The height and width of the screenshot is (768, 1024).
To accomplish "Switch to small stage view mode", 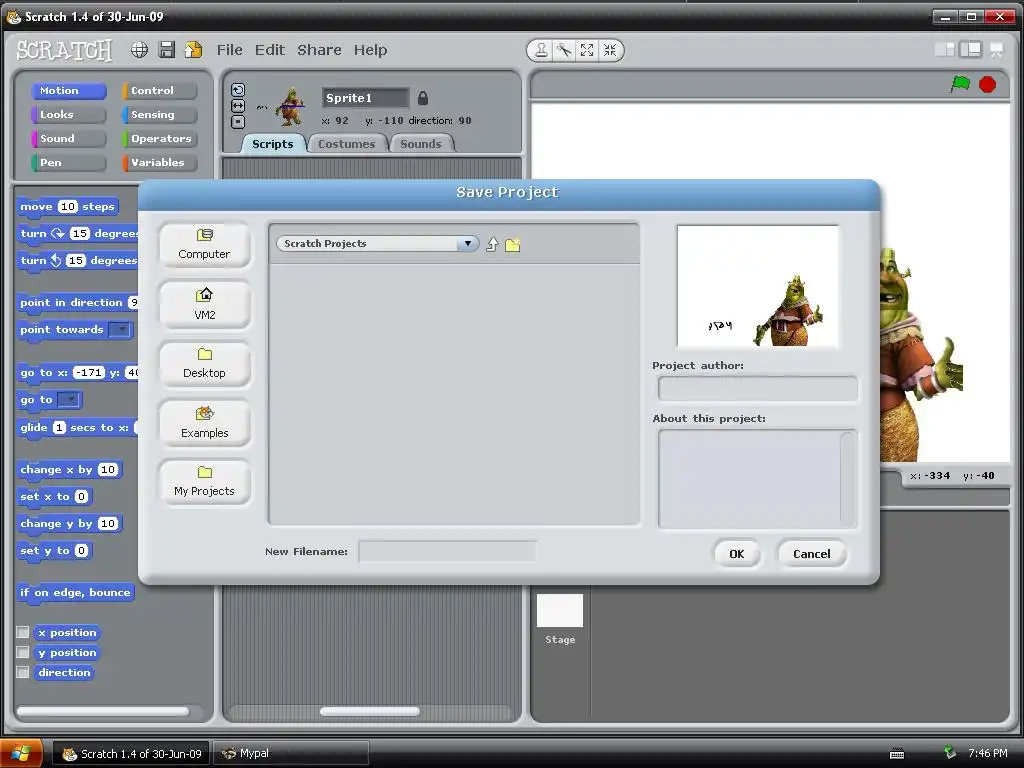I will tap(944, 50).
